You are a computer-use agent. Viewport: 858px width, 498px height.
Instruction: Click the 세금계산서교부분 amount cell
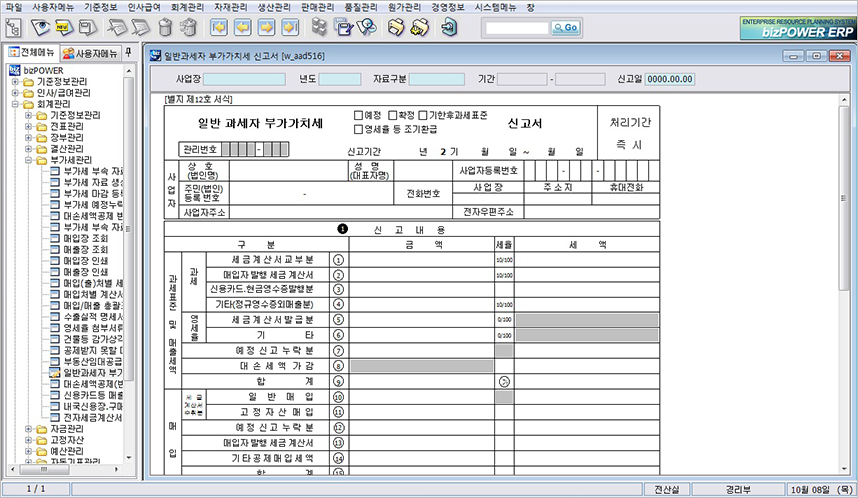(x=421, y=259)
